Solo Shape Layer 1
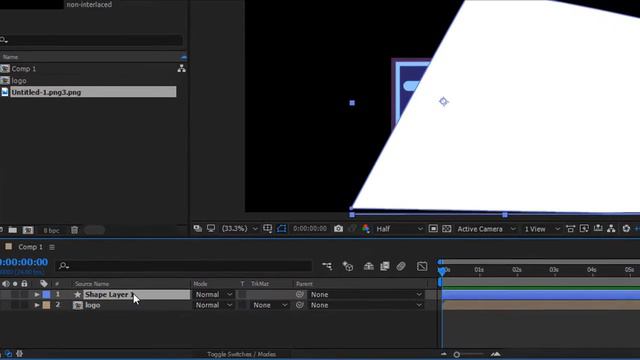640x360 pixels. 15,294
